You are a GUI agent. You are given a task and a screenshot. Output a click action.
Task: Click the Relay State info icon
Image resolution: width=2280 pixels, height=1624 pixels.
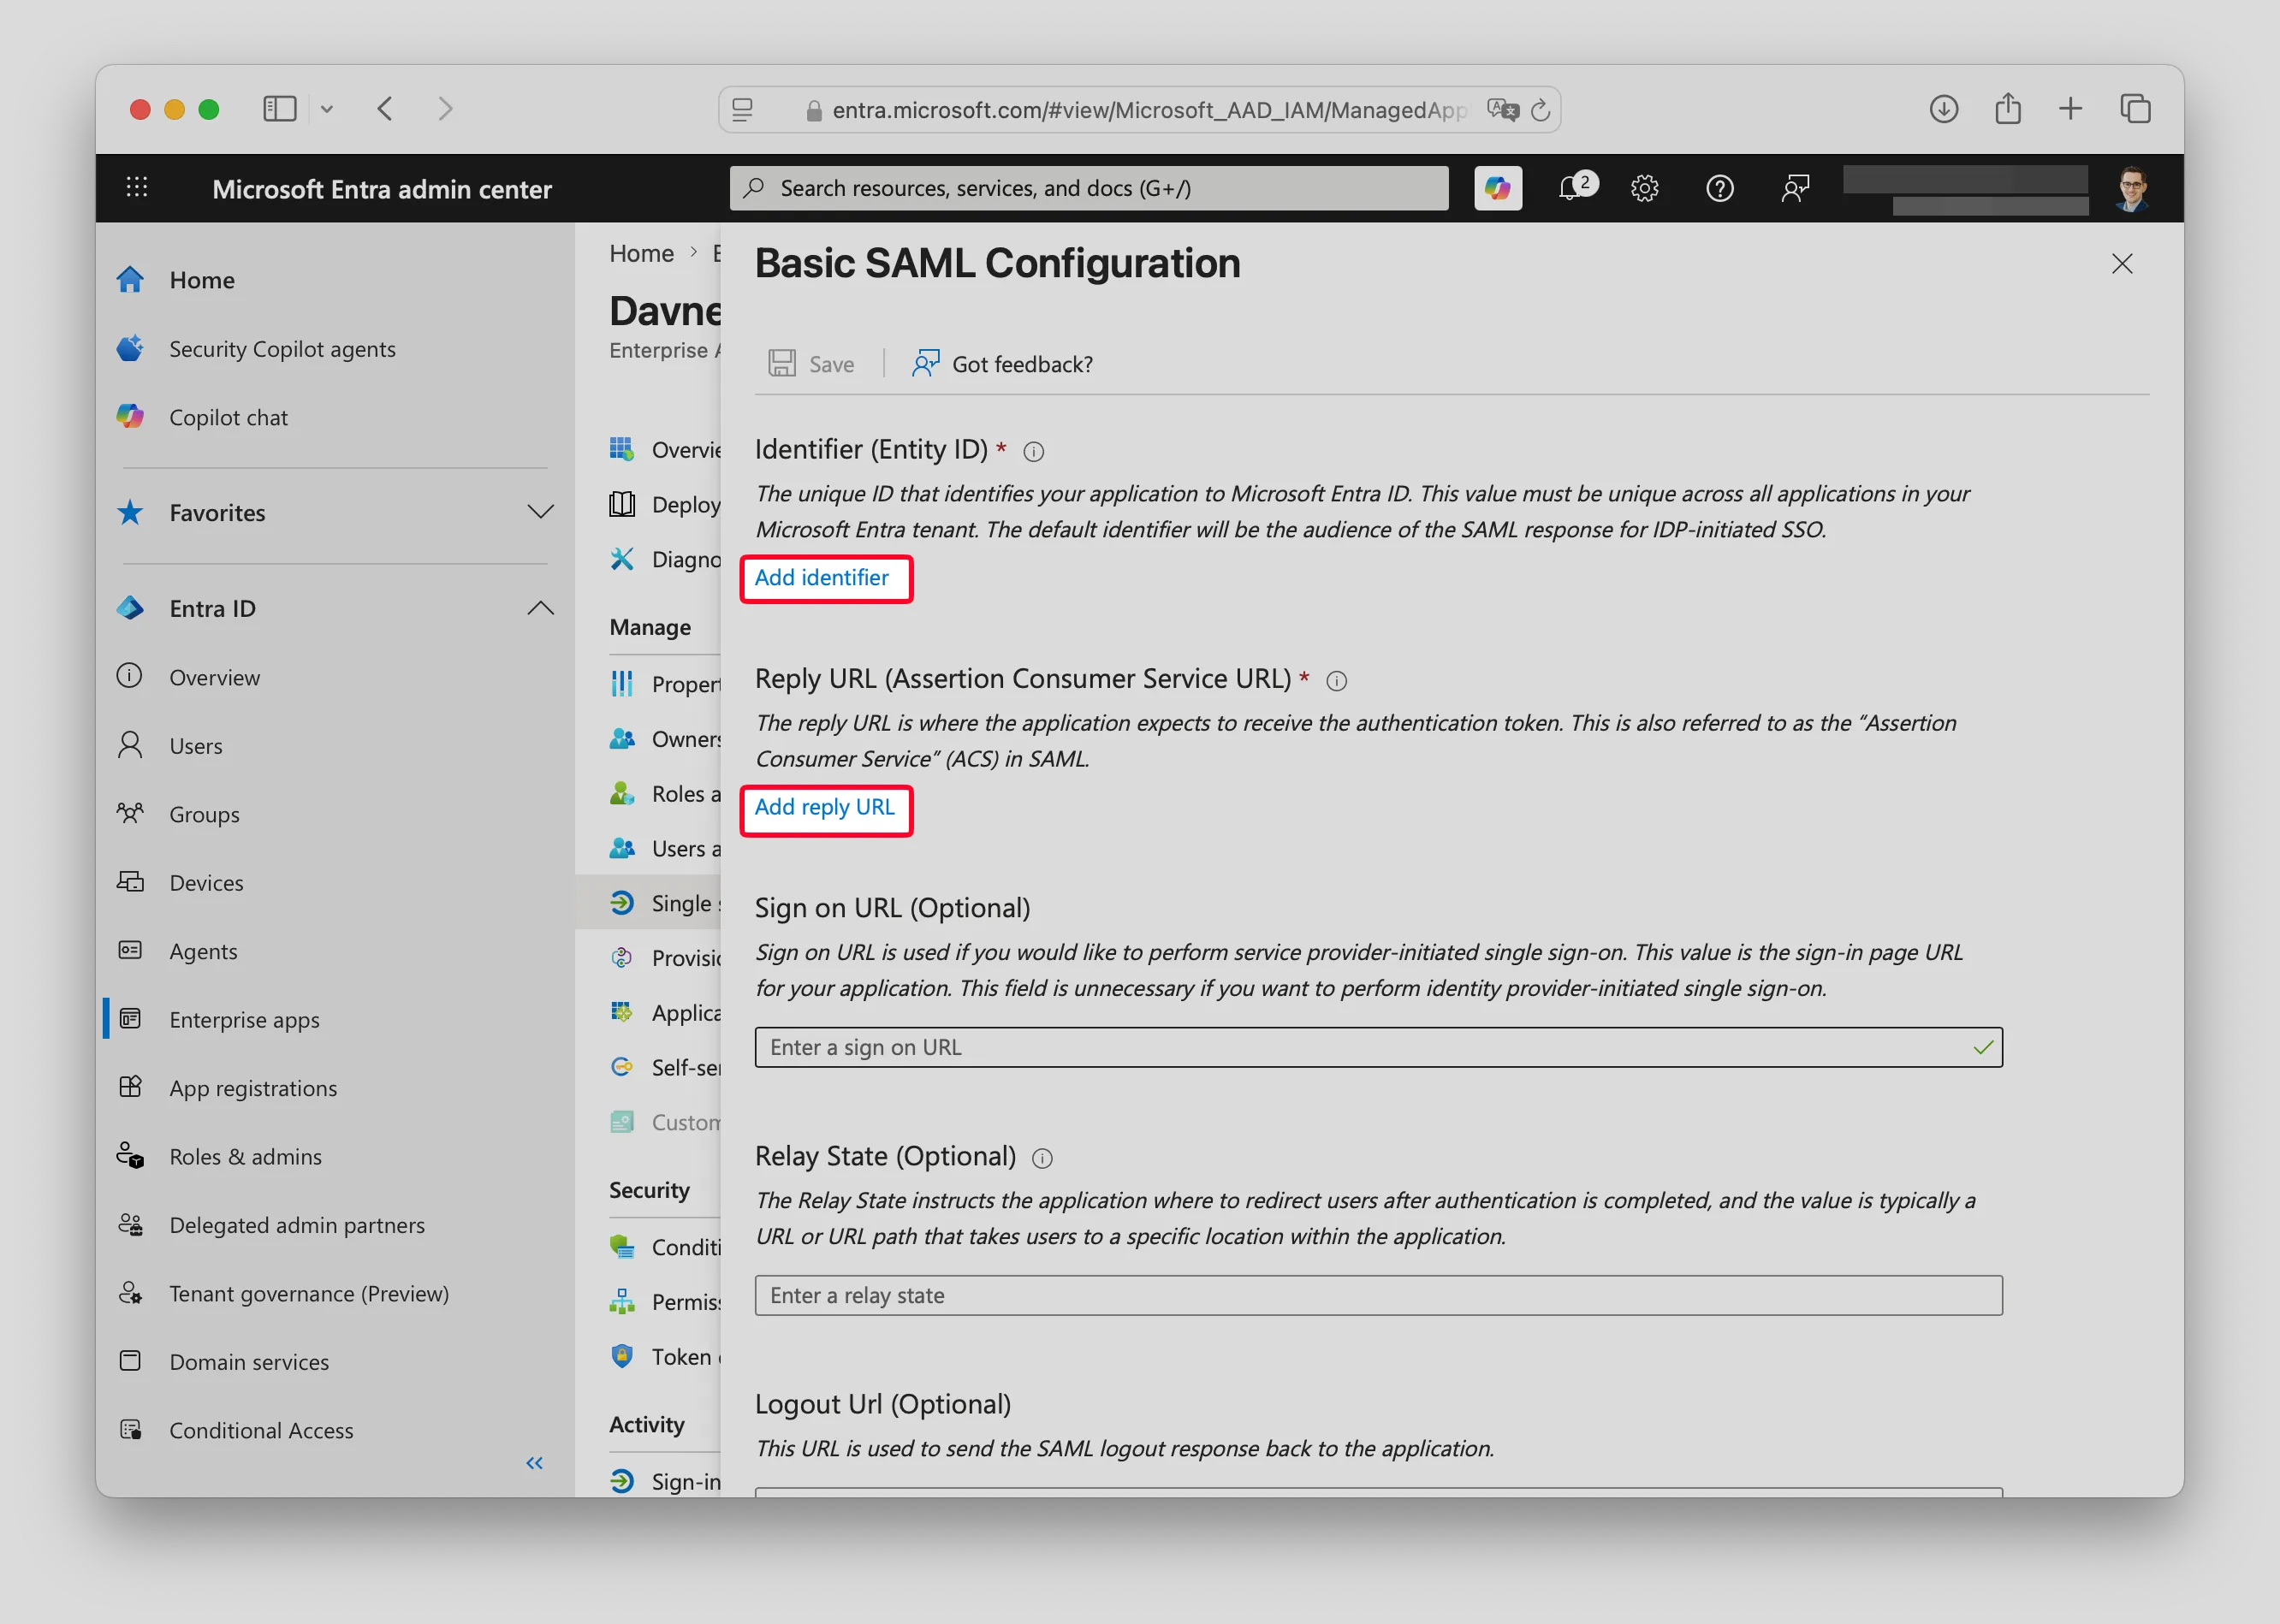tap(1041, 1158)
